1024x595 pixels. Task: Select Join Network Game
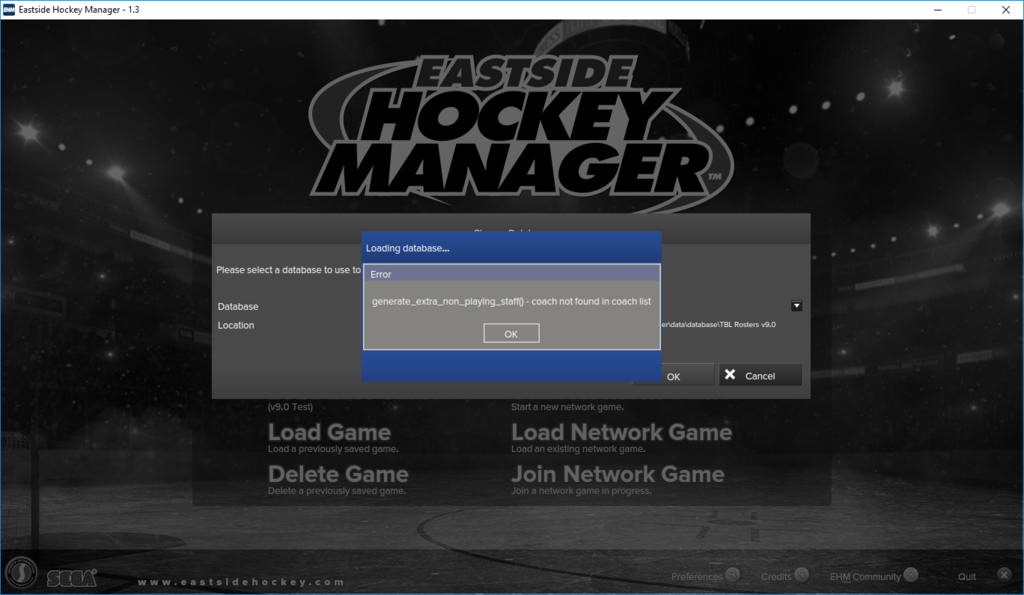coord(618,474)
